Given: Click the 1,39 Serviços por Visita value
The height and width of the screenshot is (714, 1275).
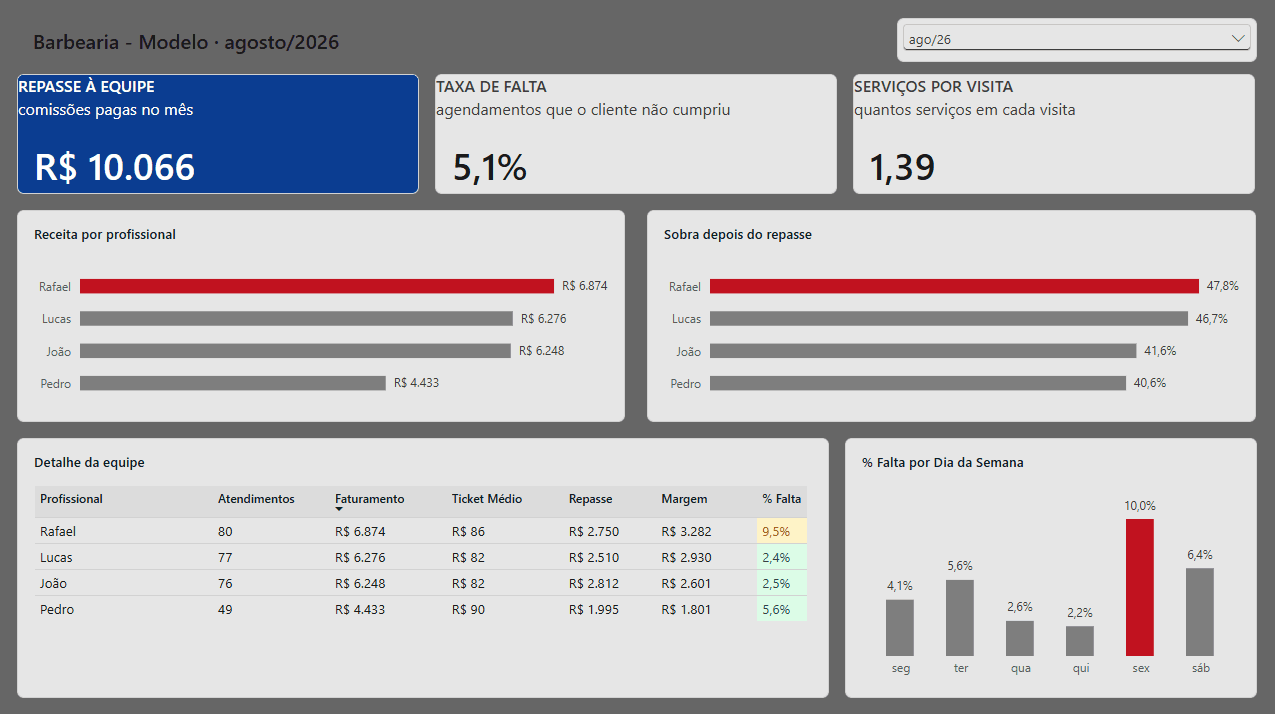Looking at the screenshot, I should (902, 167).
